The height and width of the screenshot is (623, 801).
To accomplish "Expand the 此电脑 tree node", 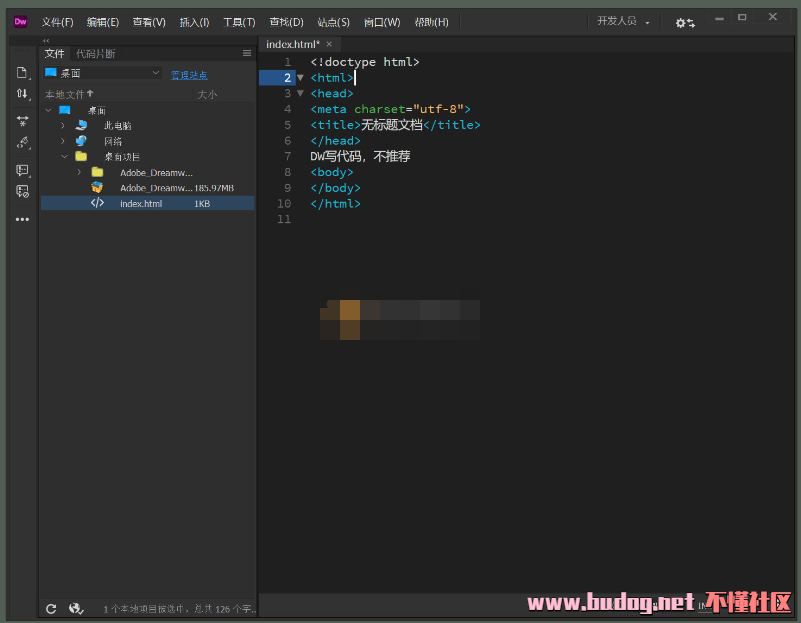I will point(63,126).
